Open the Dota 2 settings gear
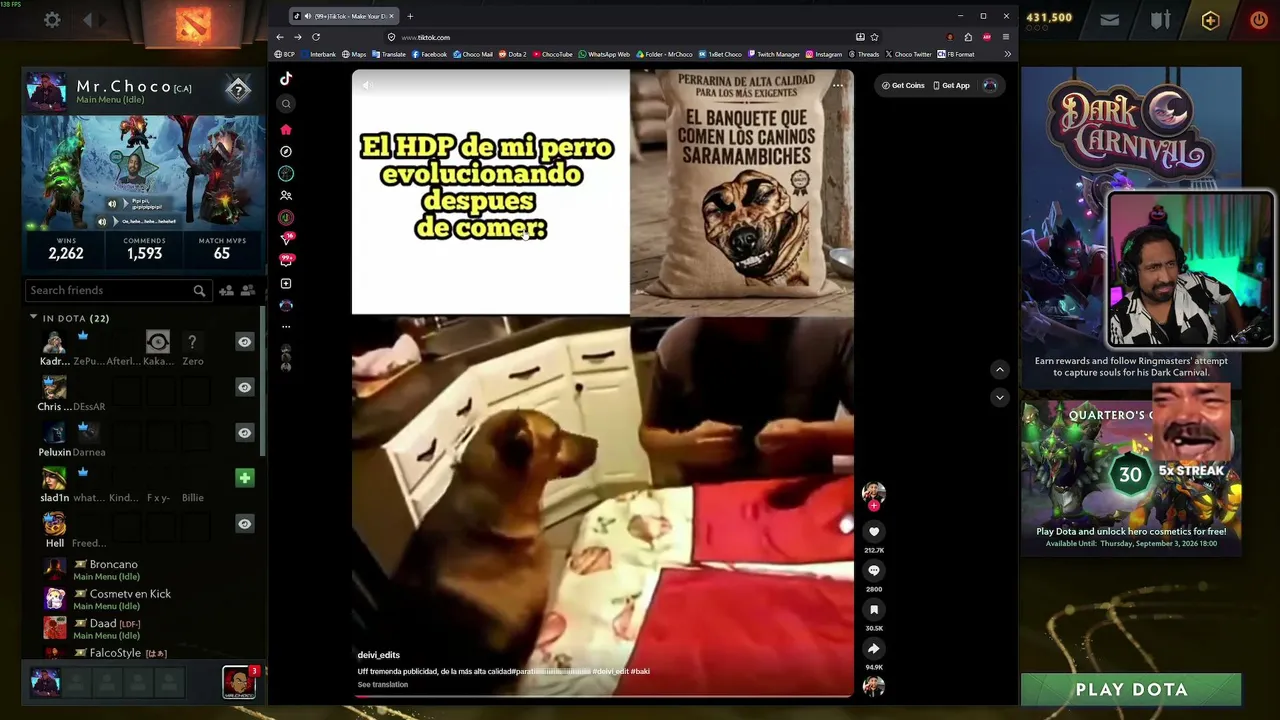This screenshot has height=720, width=1280. tap(52, 20)
